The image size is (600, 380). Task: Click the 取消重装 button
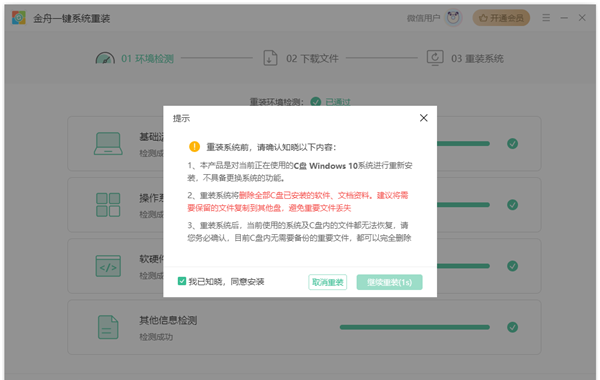(x=328, y=282)
